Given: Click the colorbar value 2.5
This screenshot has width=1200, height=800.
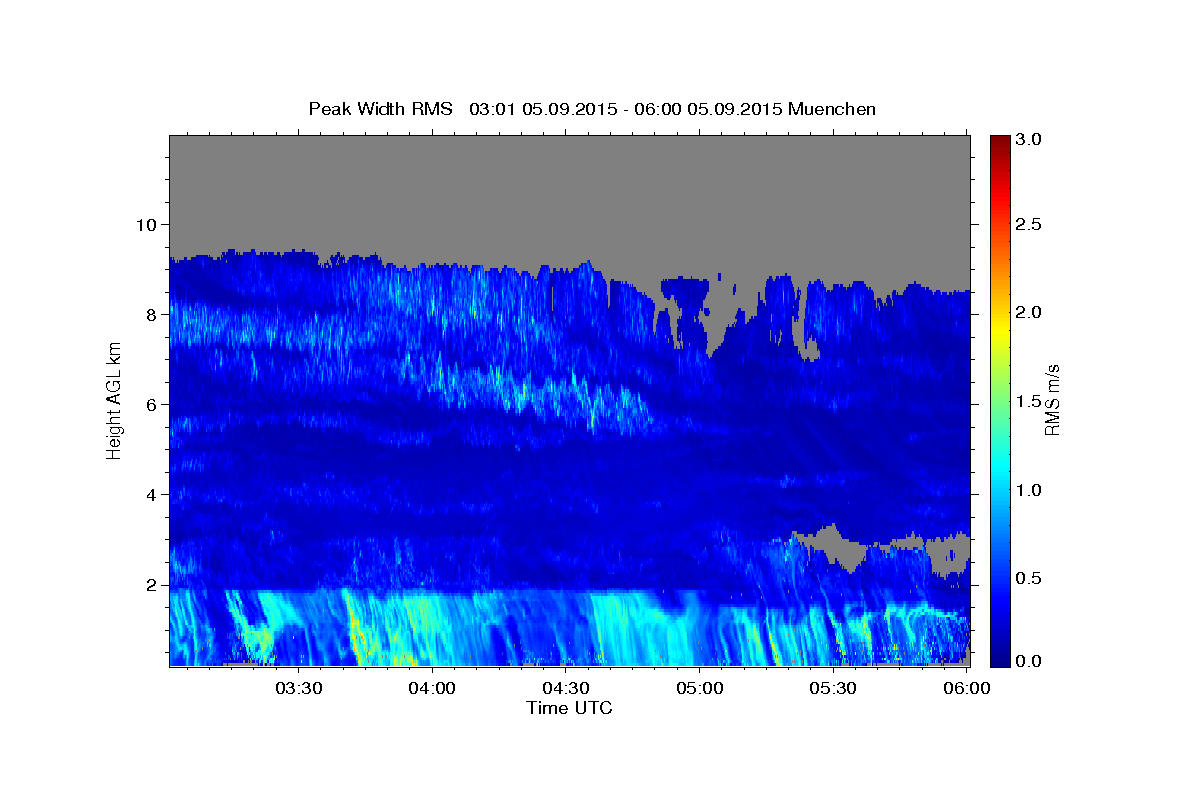Looking at the screenshot, I should point(1031,224).
